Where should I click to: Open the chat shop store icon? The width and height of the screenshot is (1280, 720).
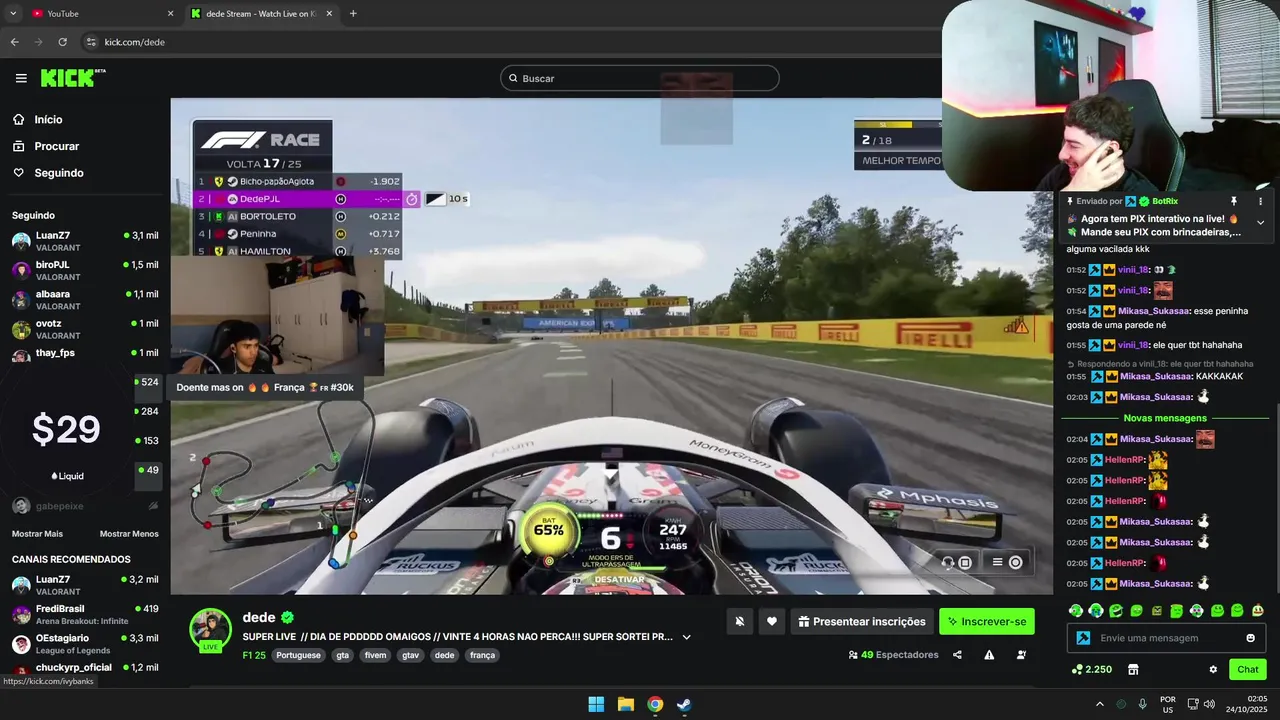[1133, 670]
